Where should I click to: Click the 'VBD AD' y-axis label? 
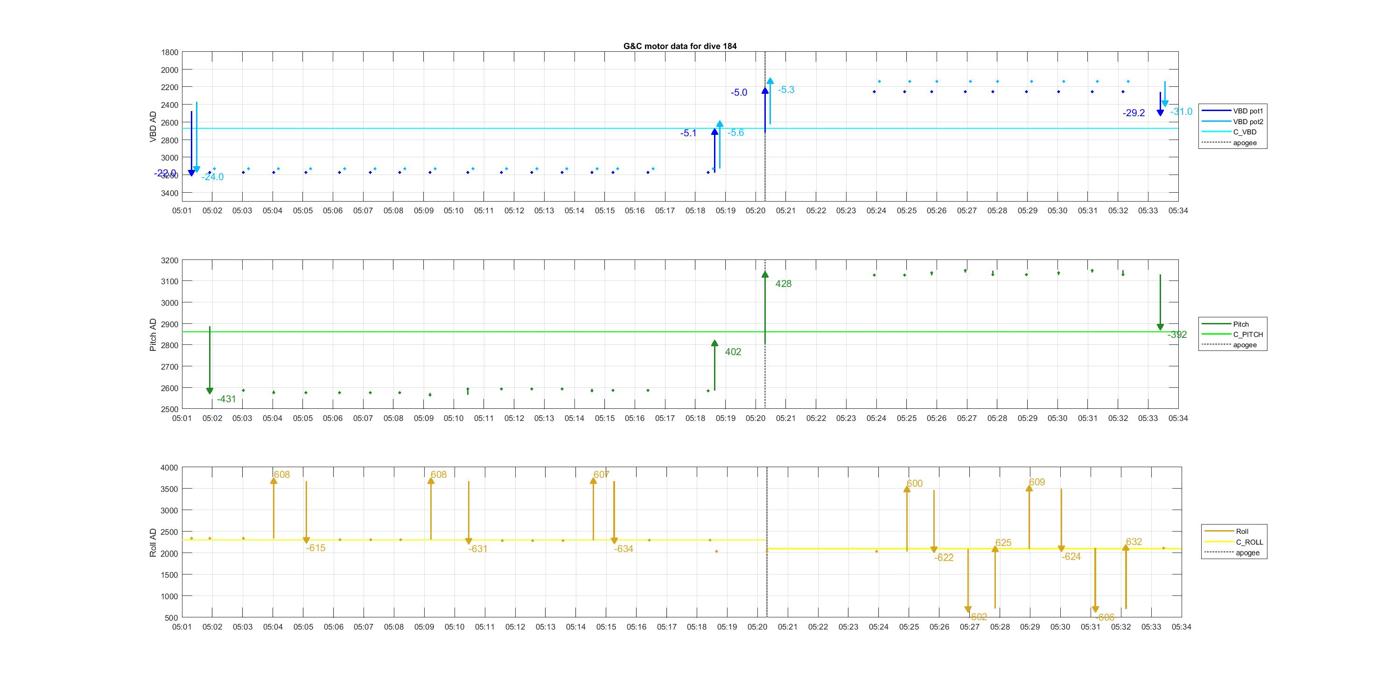(154, 126)
